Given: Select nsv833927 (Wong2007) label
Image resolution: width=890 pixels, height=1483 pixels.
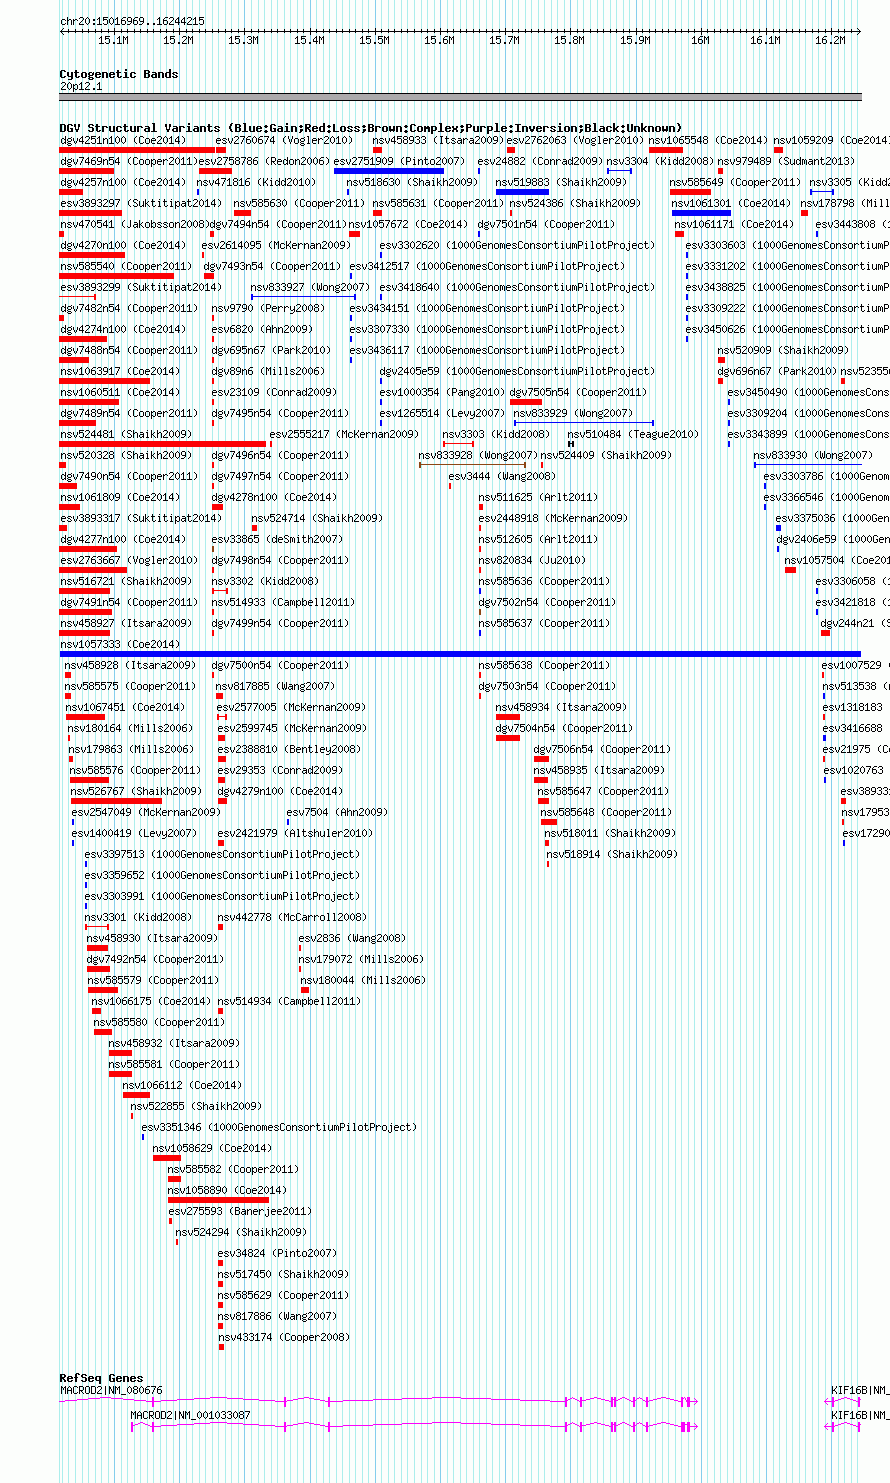Looking at the screenshot, I should [x=310, y=288].
